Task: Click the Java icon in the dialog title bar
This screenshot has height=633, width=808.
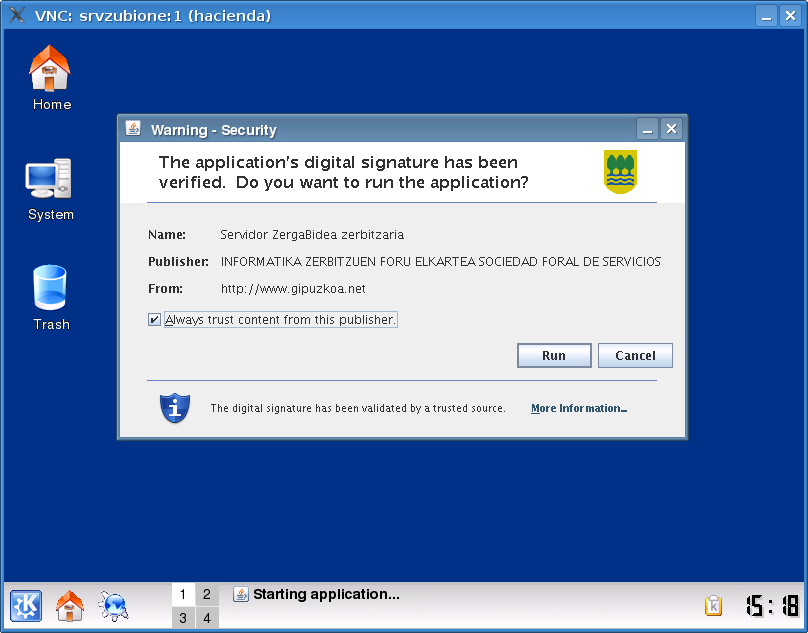Action: tap(133, 129)
